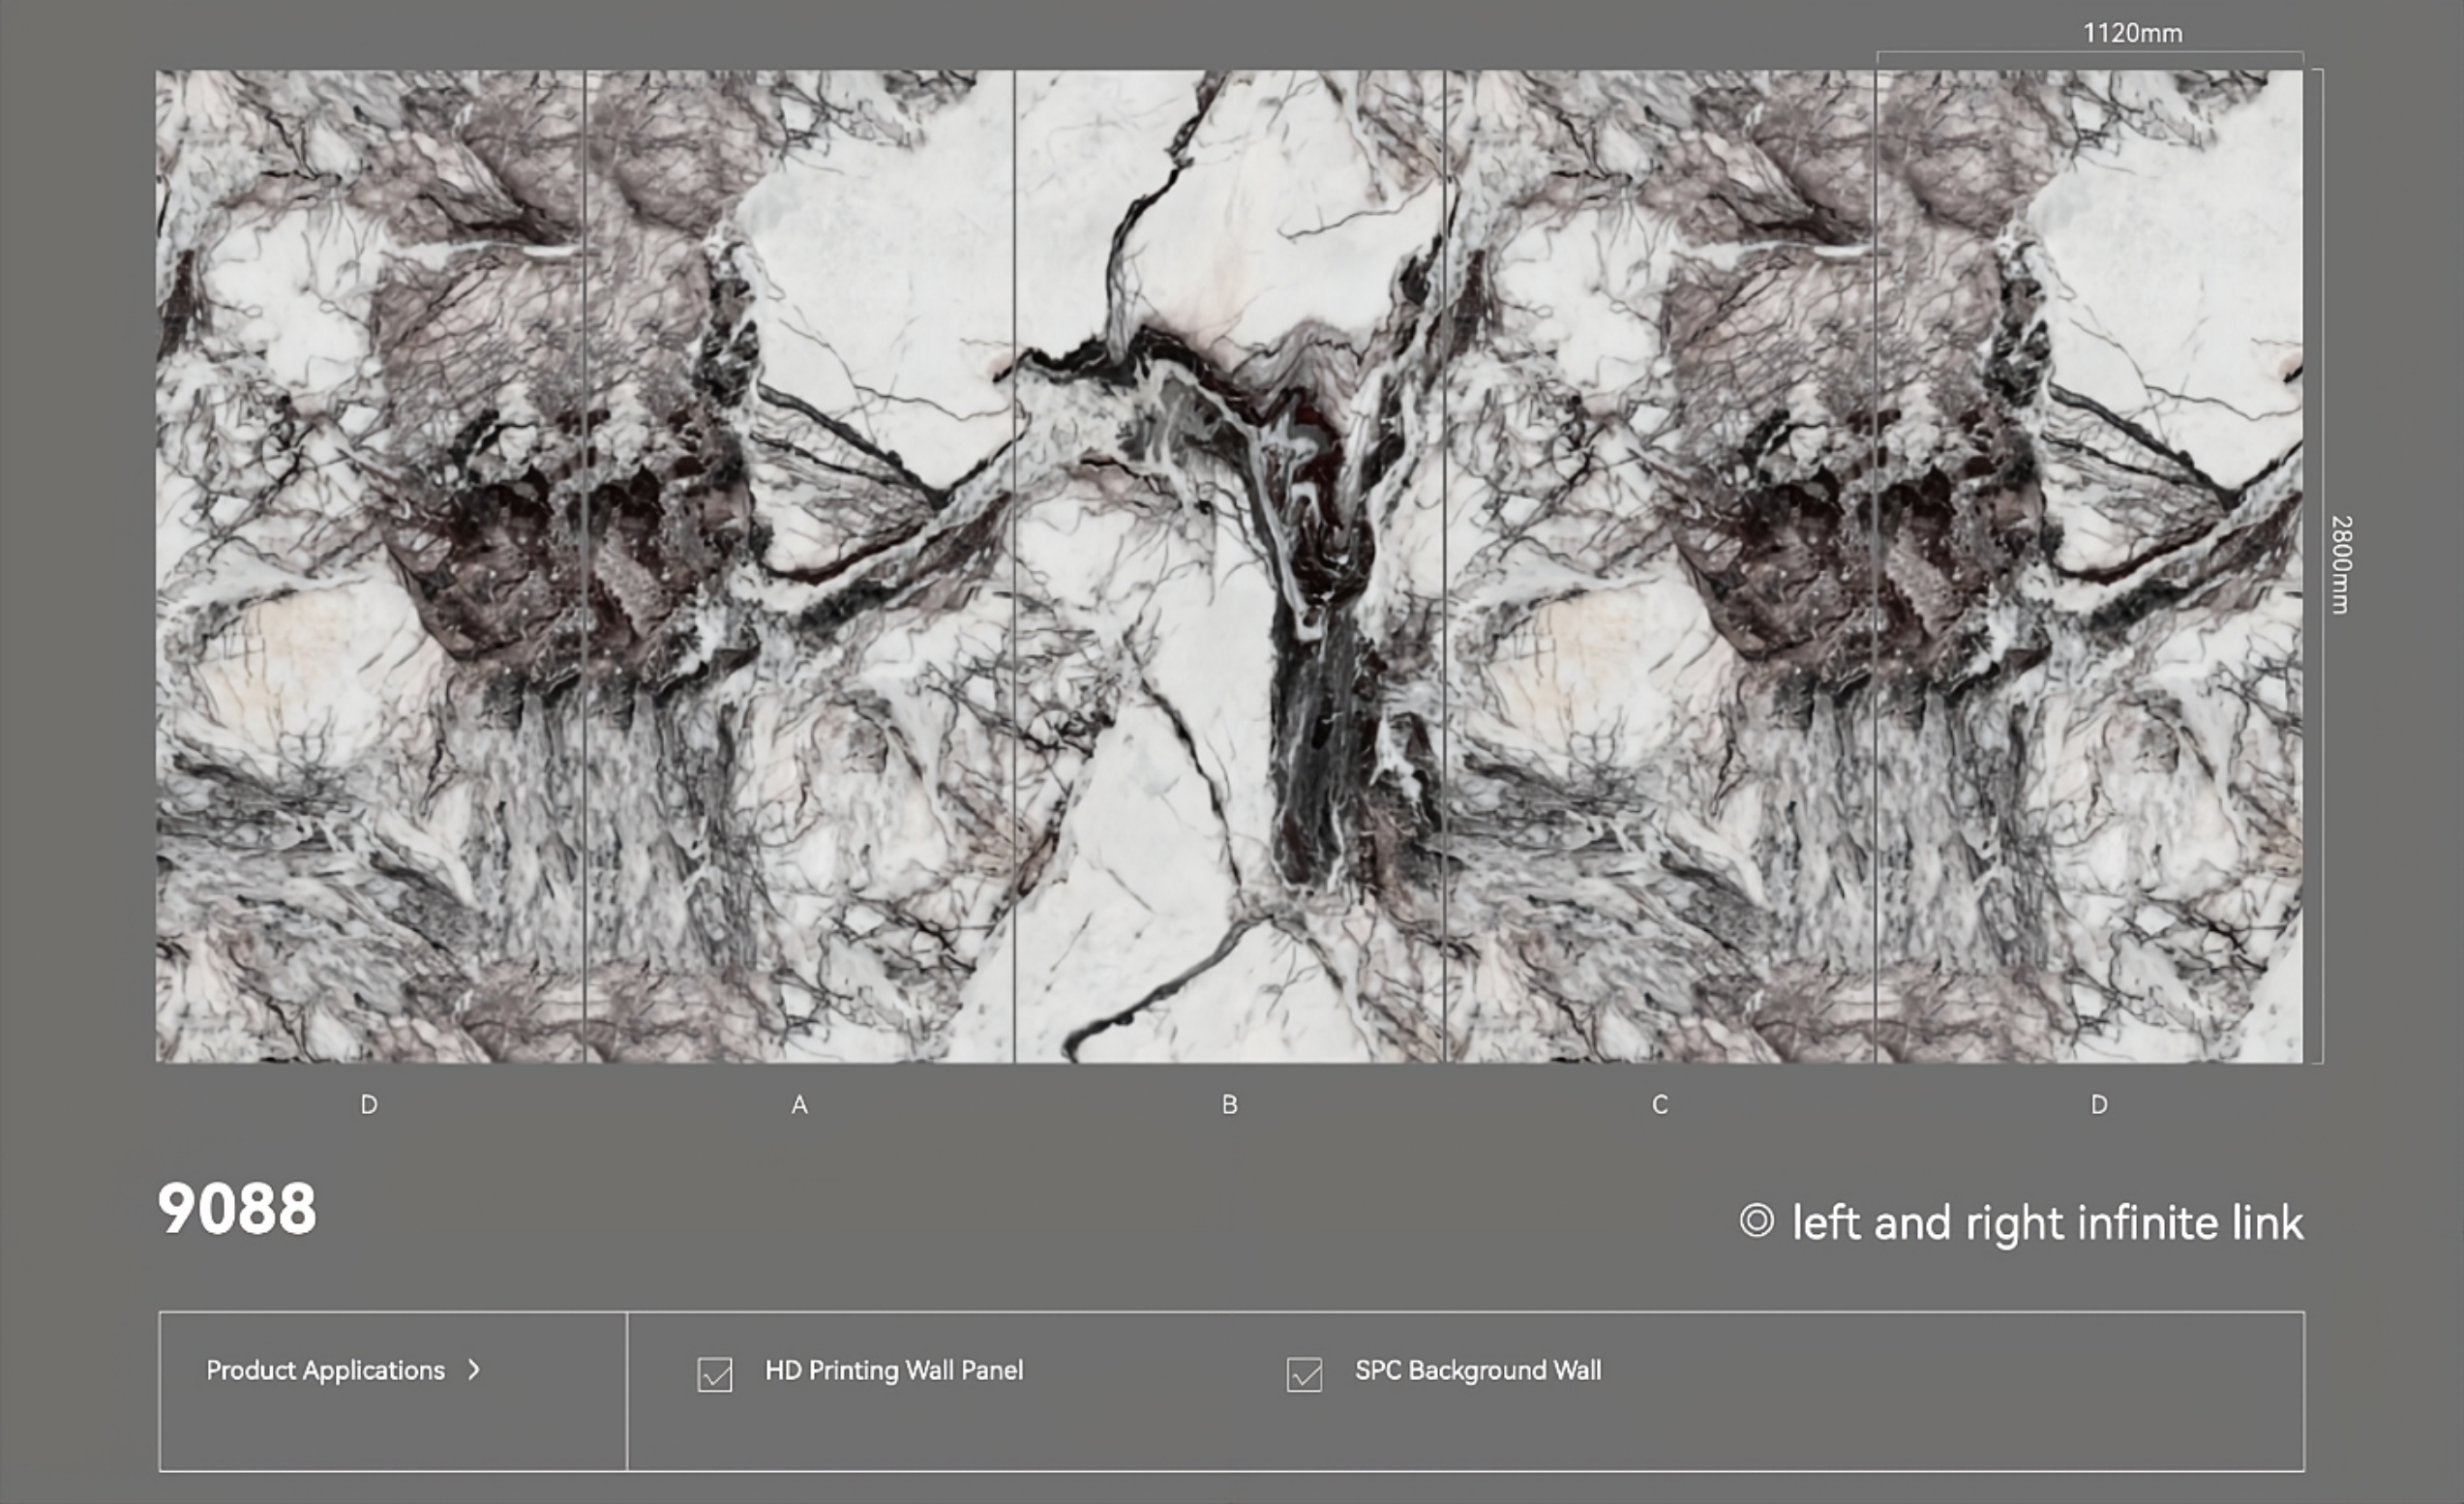
Task: Click the marble panel labeled A
Action: 799,566
